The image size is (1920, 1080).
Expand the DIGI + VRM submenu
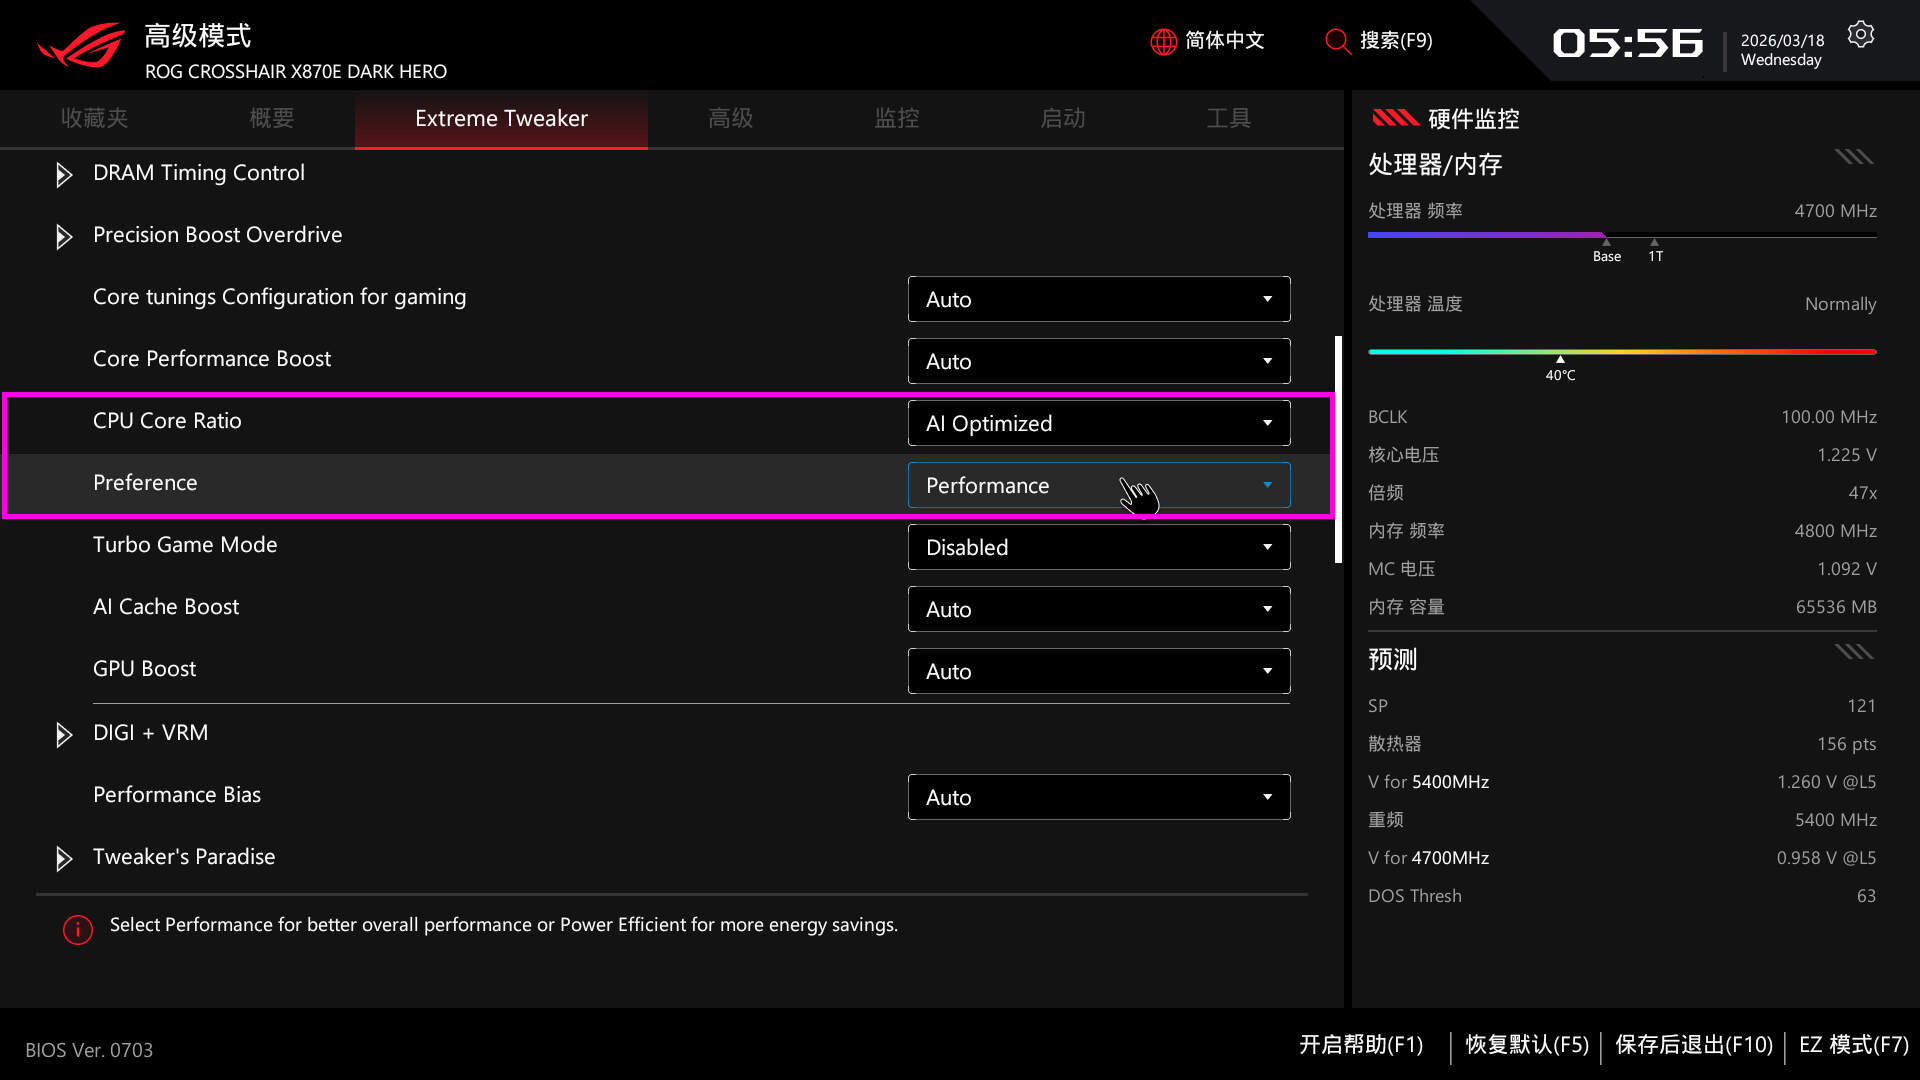(64, 735)
